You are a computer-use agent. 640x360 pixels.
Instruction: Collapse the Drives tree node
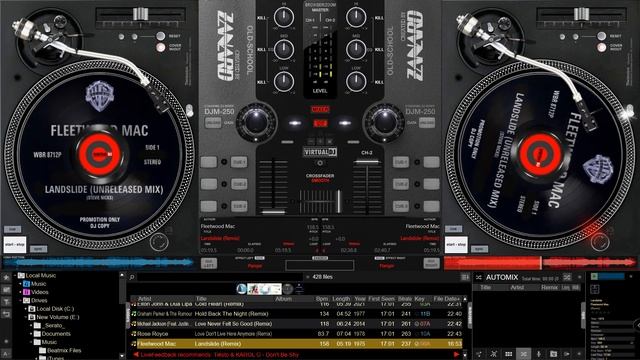click(x=20, y=300)
